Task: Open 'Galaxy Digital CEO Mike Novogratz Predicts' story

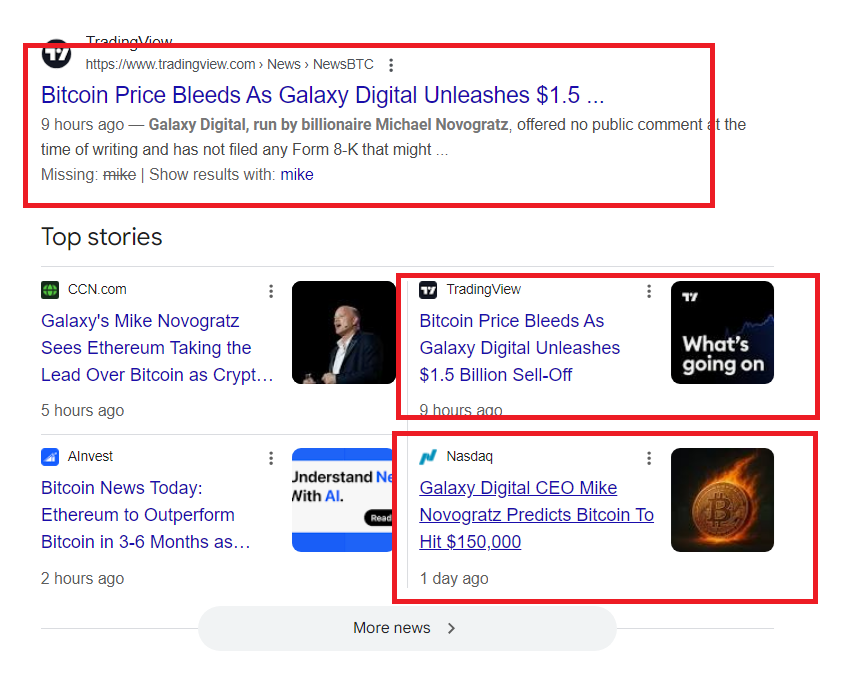Action: tap(536, 515)
